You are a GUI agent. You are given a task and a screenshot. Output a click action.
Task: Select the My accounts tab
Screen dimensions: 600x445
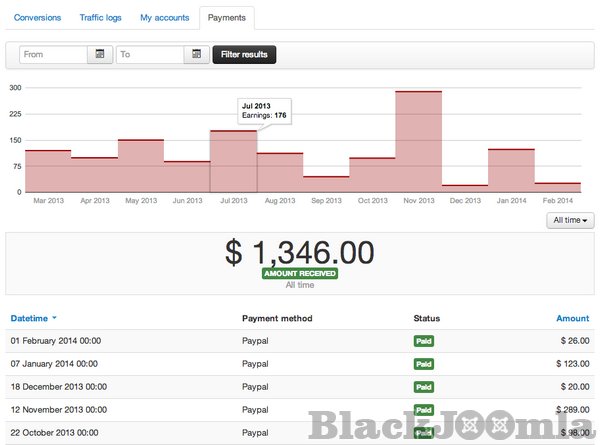(x=164, y=18)
